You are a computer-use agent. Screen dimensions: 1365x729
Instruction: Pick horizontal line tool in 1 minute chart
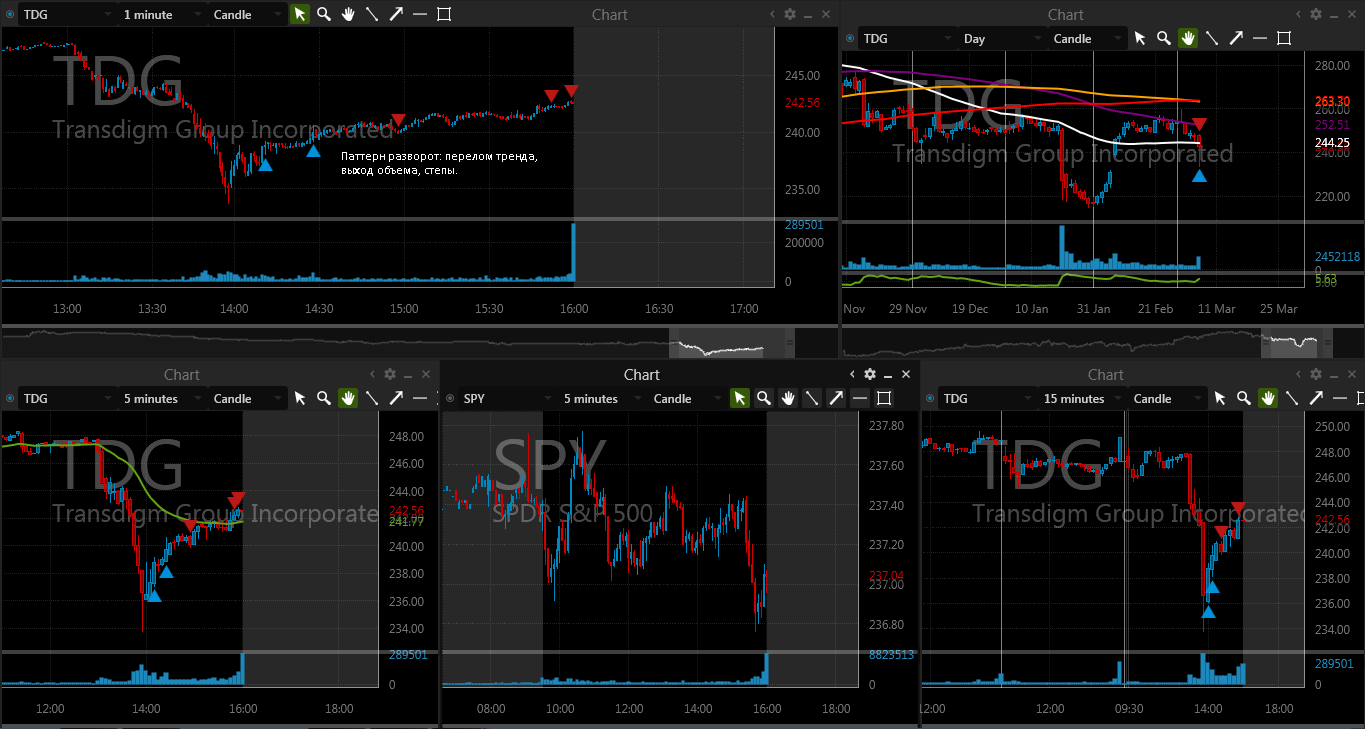[420, 14]
